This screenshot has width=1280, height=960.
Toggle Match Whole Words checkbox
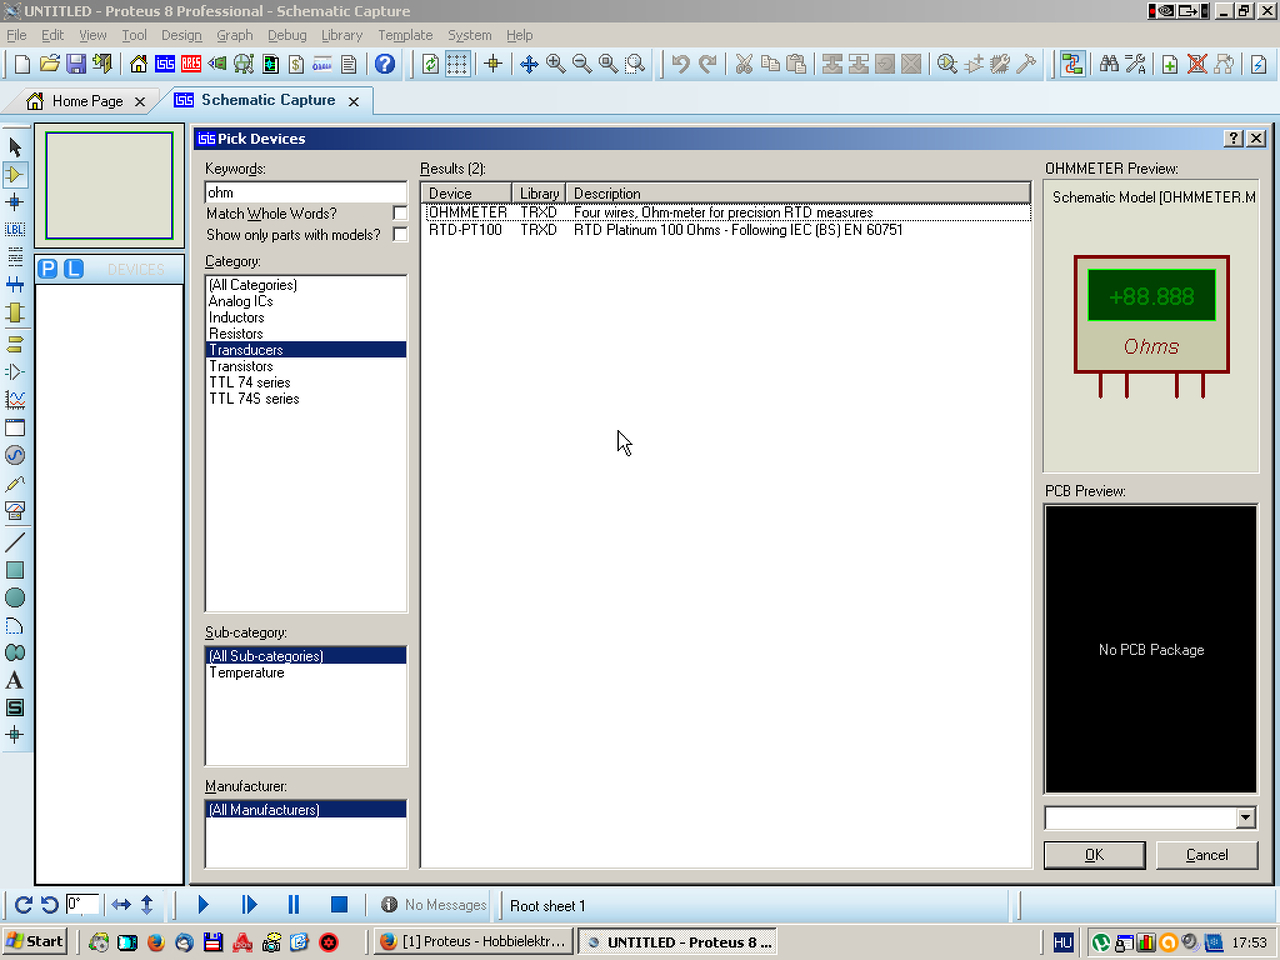point(400,213)
